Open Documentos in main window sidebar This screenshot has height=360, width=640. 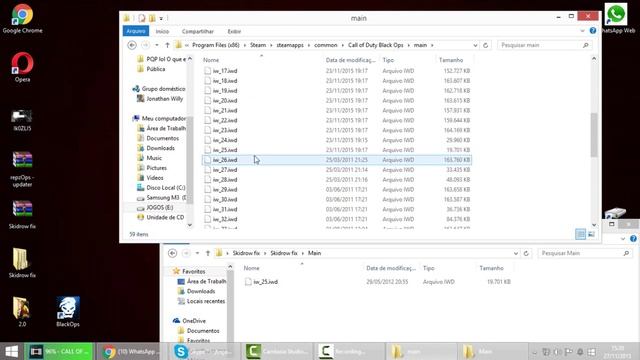[162, 138]
